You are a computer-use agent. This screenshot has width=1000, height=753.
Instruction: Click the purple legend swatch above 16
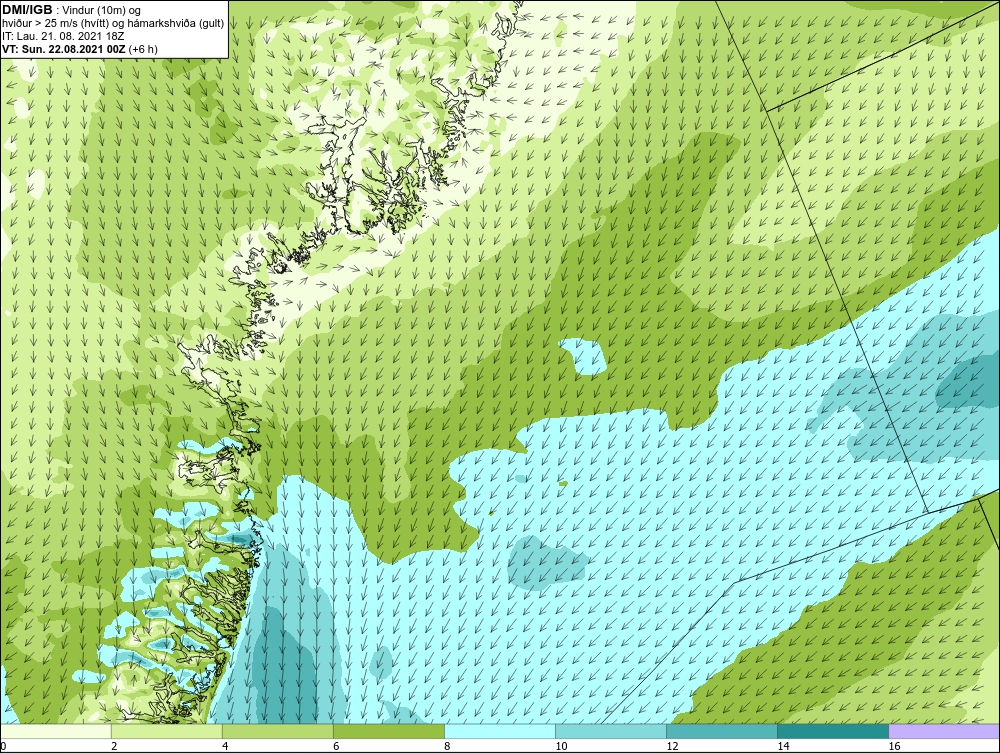943,731
